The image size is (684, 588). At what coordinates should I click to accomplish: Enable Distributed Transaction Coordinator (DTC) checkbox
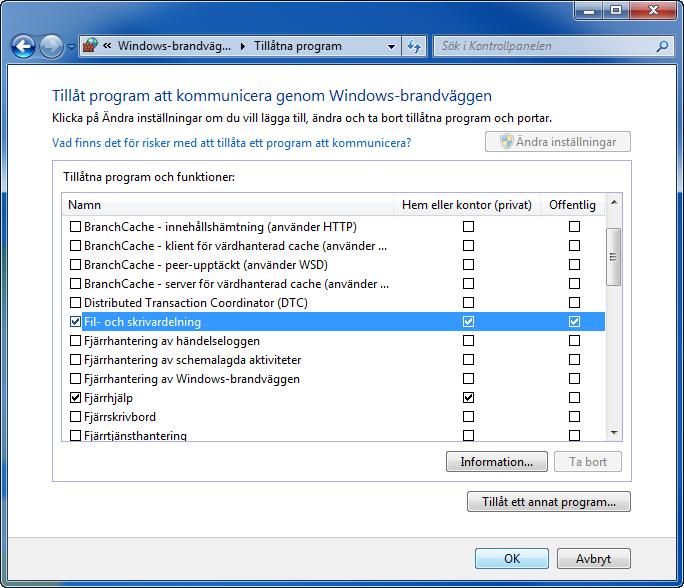point(75,303)
